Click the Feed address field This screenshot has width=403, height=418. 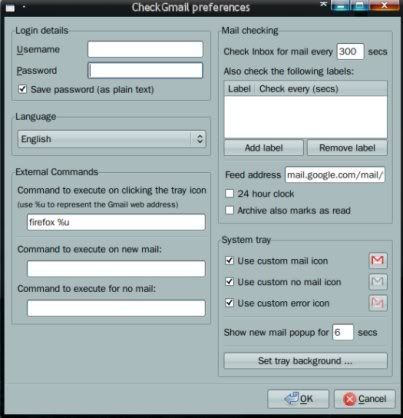point(335,175)
